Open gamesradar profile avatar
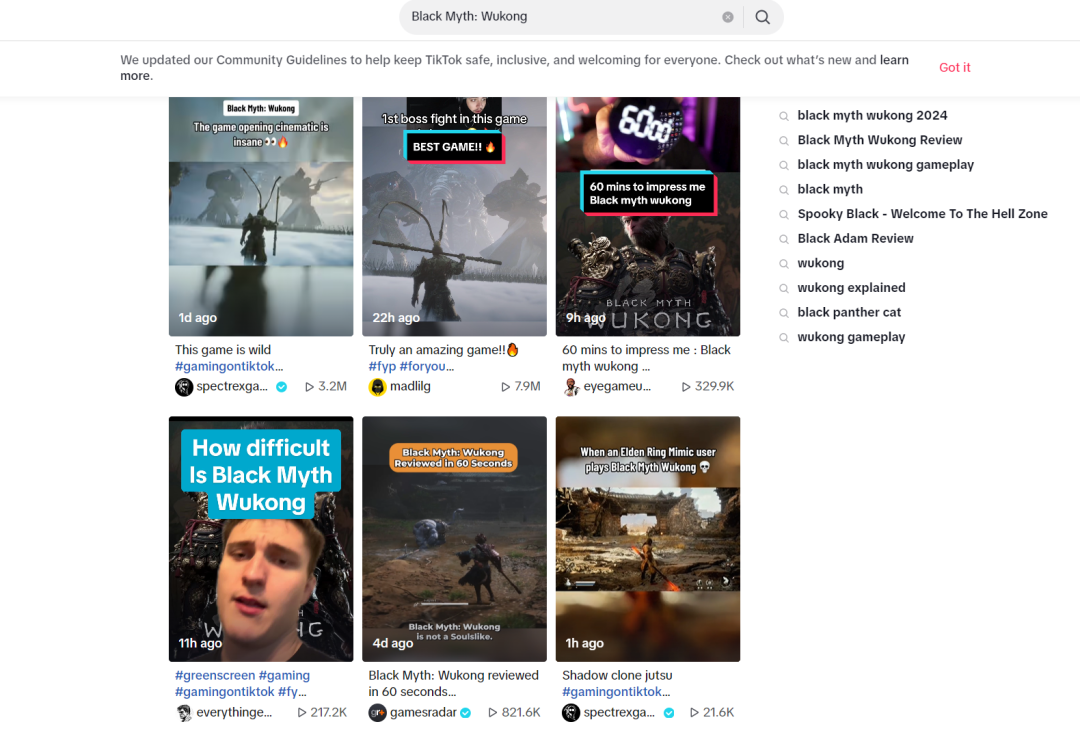This screenshot has width=1080, height=735. tap(377, 713)
